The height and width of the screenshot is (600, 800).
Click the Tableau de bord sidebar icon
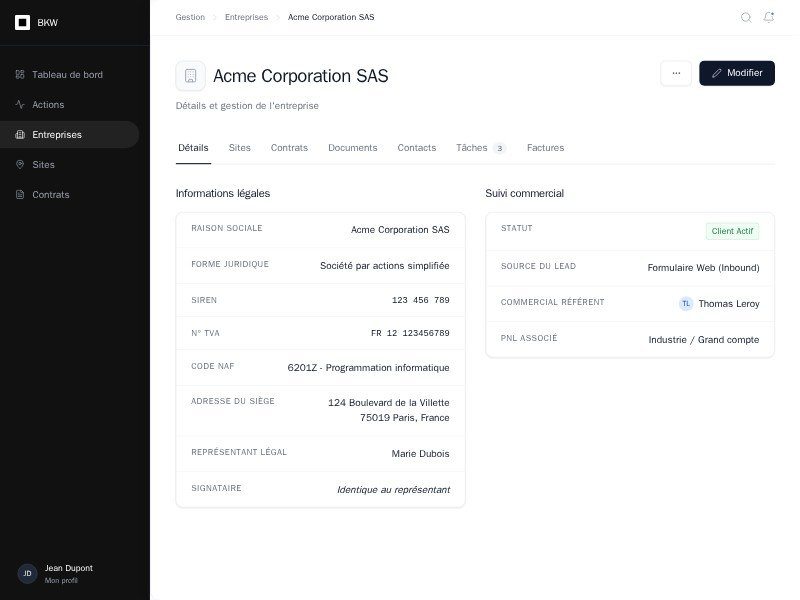tap(20, 75)
